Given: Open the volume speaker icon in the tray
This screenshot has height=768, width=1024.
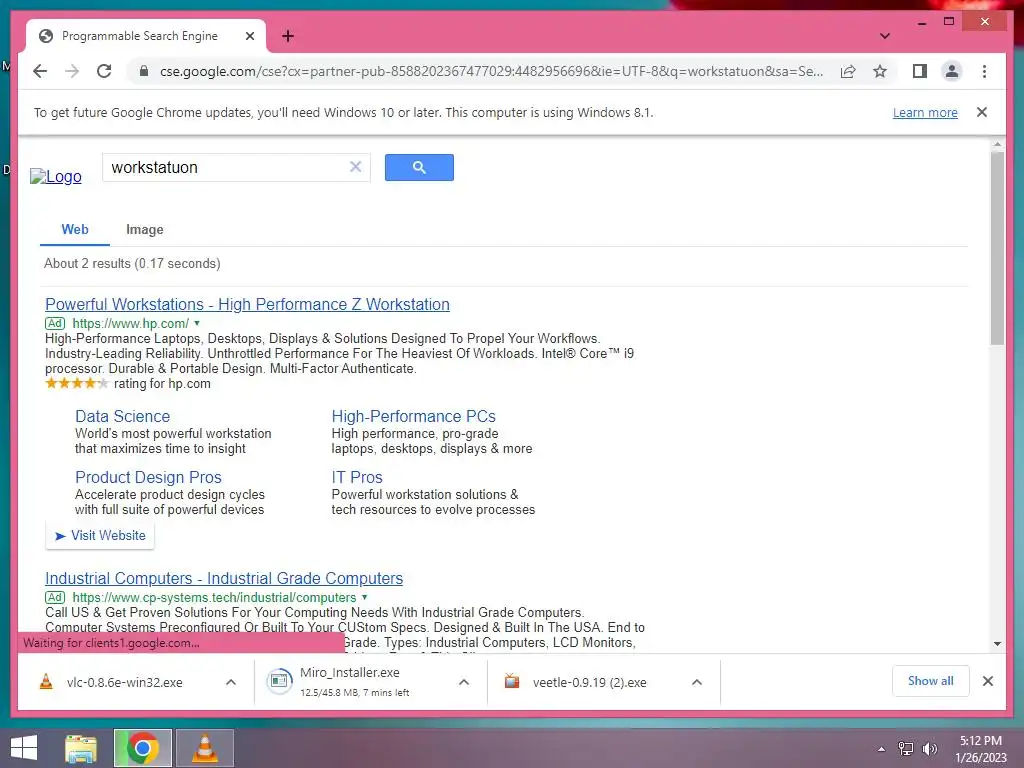Looking at the screenshot, I should click(x=929, y=749).
